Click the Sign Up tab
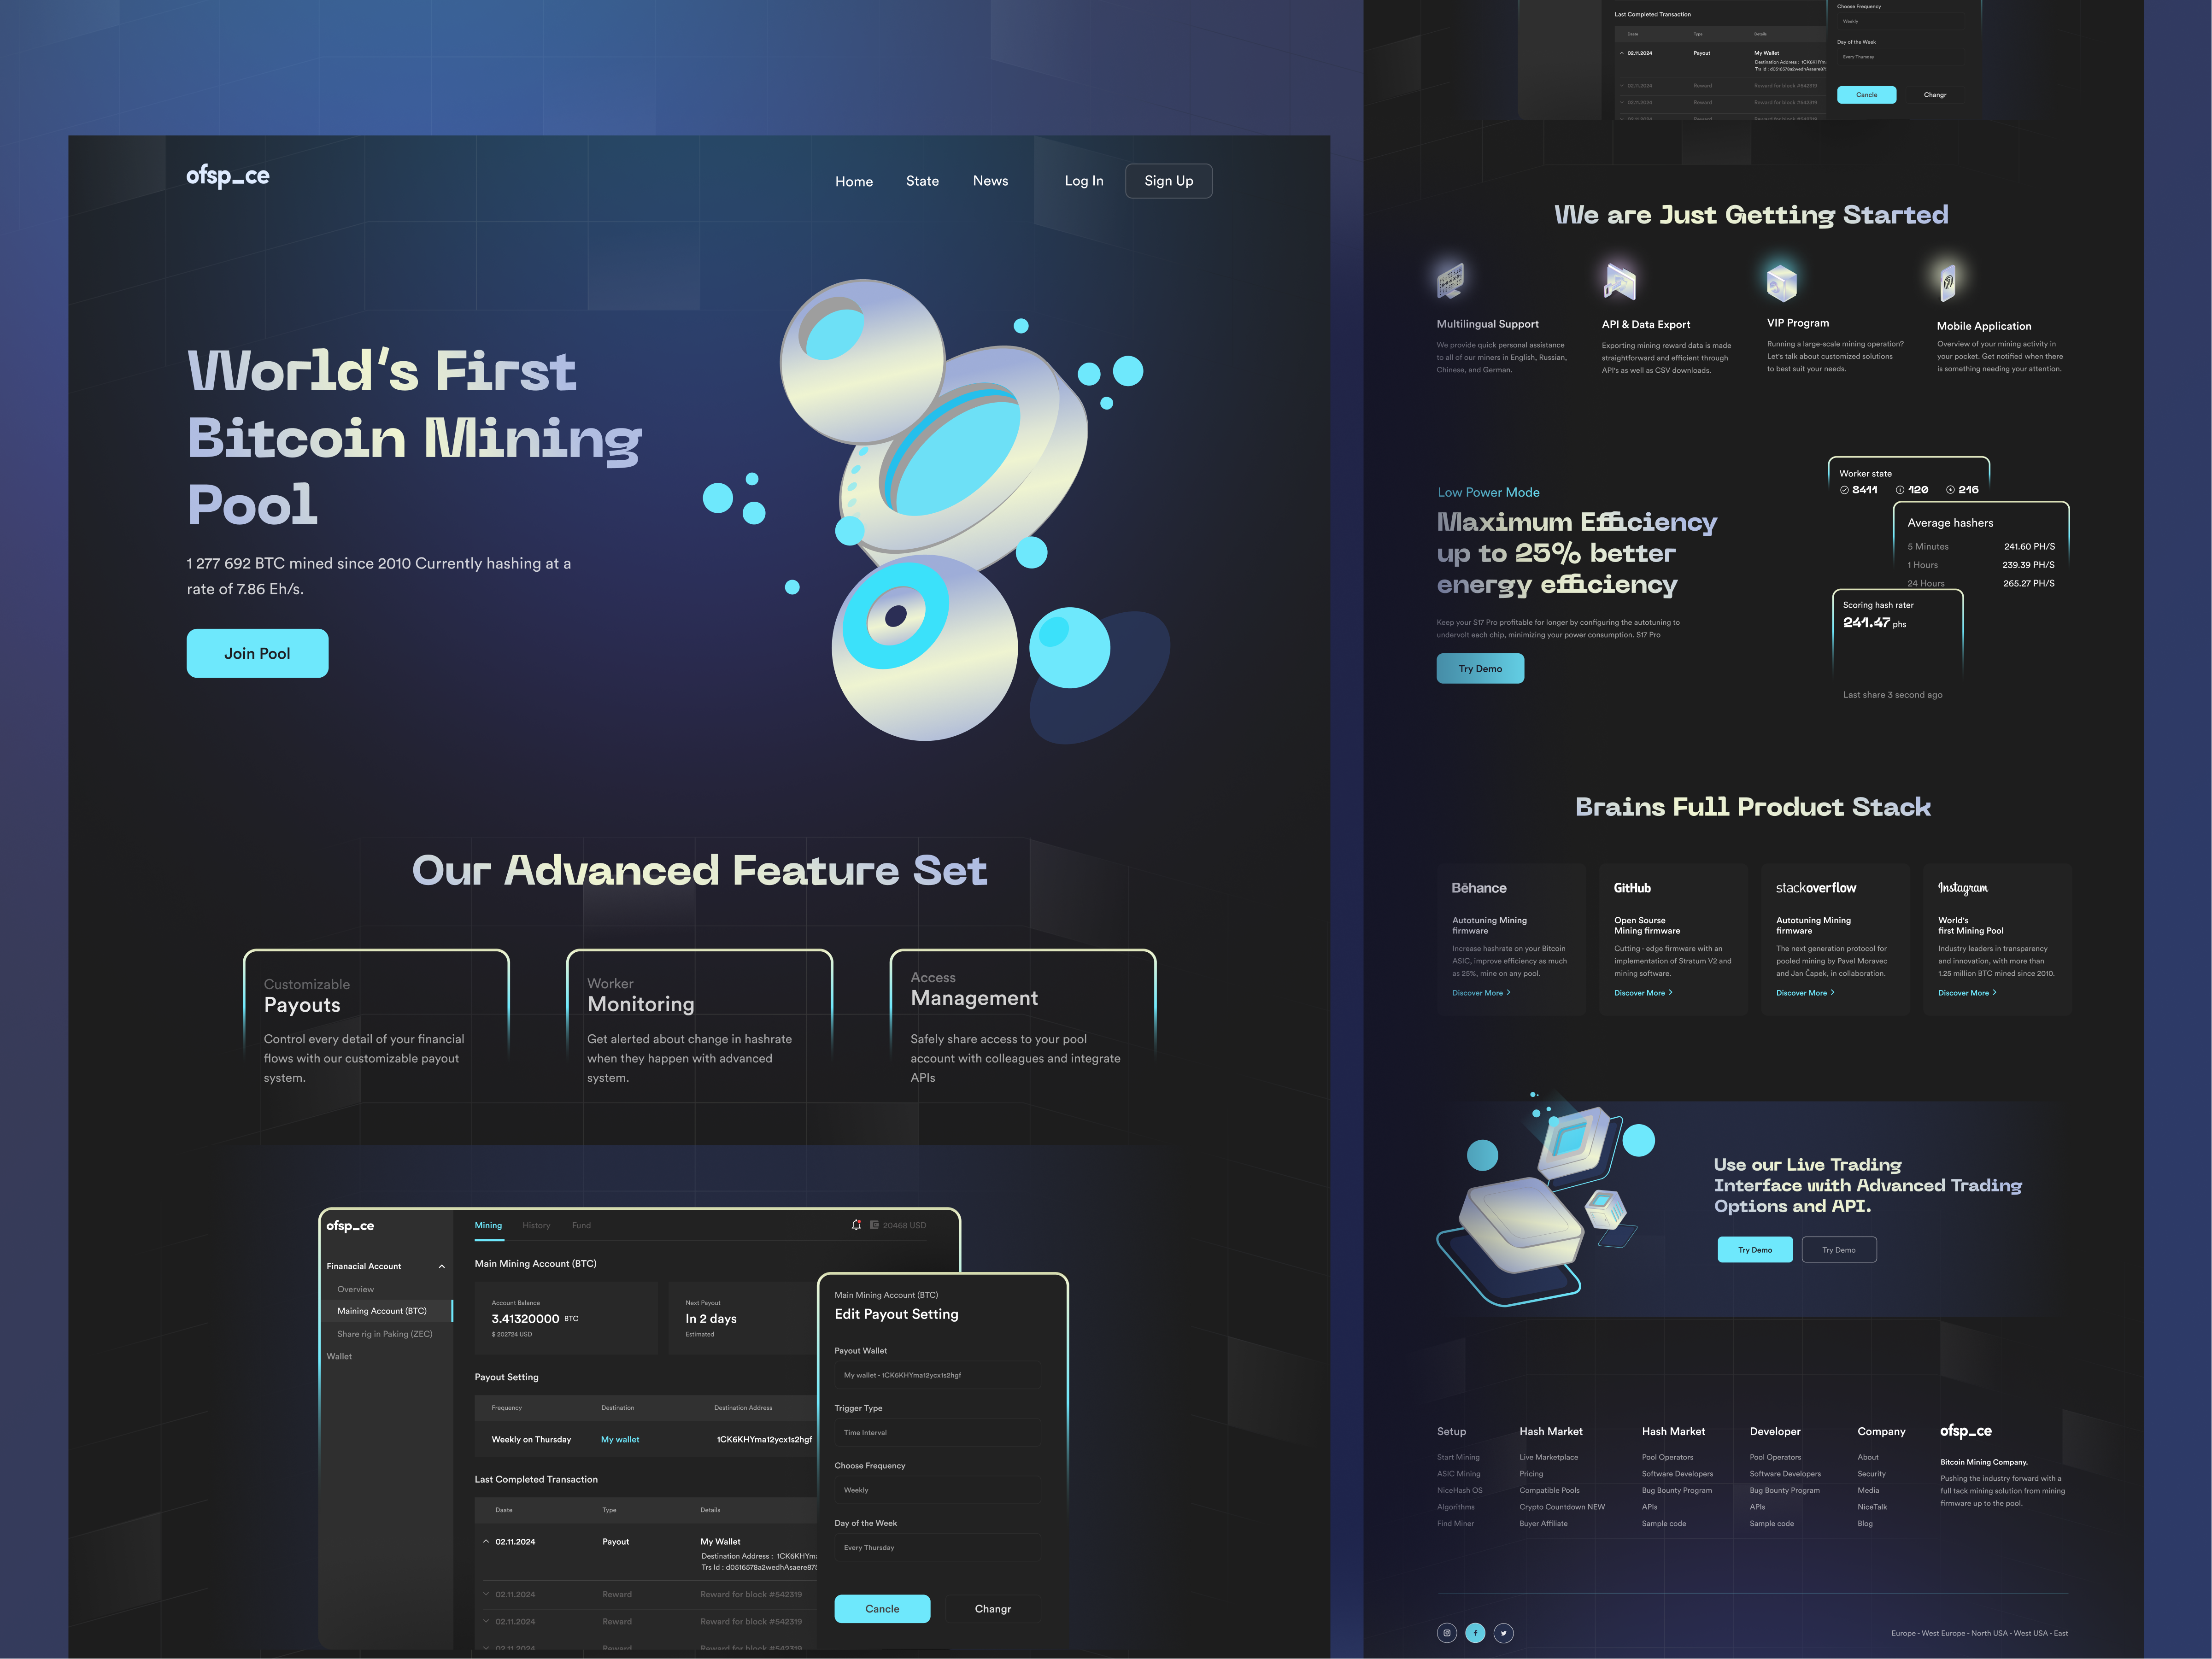Viewport: 2212px width, 1659px height. [x=1168, y=180]
